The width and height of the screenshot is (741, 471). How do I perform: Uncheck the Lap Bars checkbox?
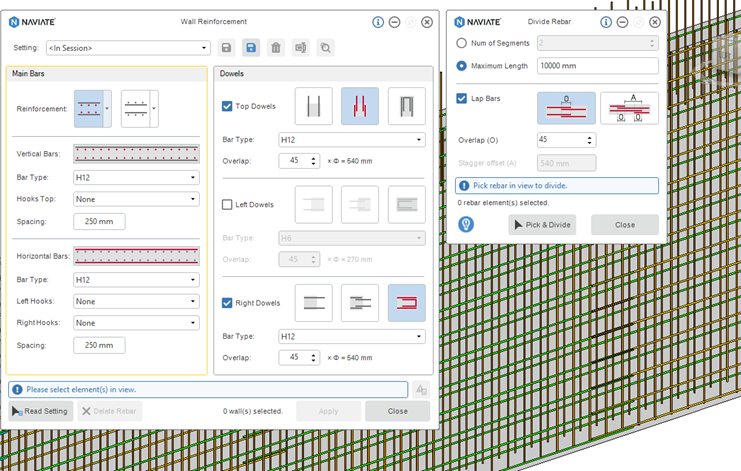click(x=461, y=99)
